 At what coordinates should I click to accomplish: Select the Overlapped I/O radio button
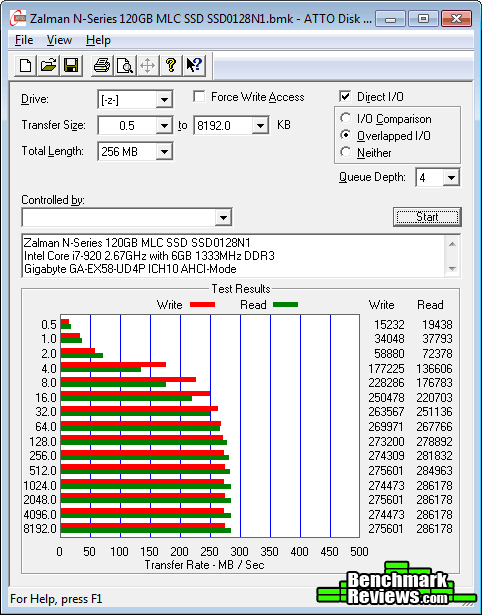pyautogui.click(x=346, y=135)
